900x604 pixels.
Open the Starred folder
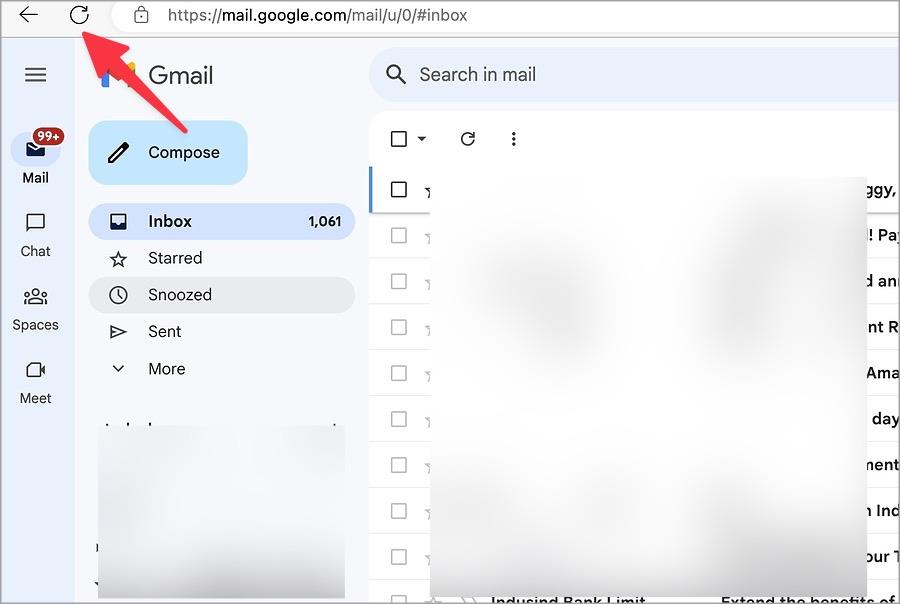coord(222,258)
